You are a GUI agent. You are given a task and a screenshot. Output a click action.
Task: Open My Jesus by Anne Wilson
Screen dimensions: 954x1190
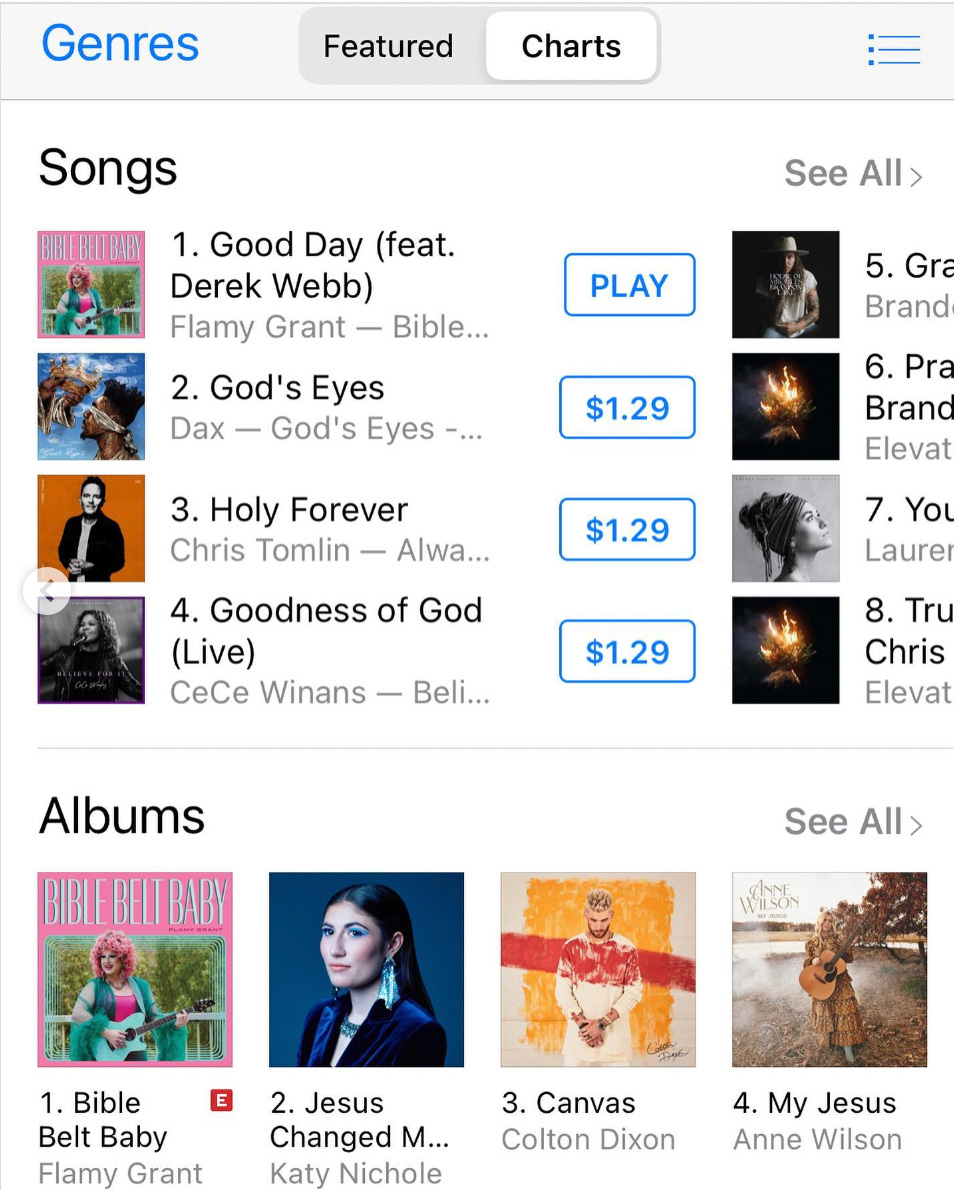click(x=828, y=970)
